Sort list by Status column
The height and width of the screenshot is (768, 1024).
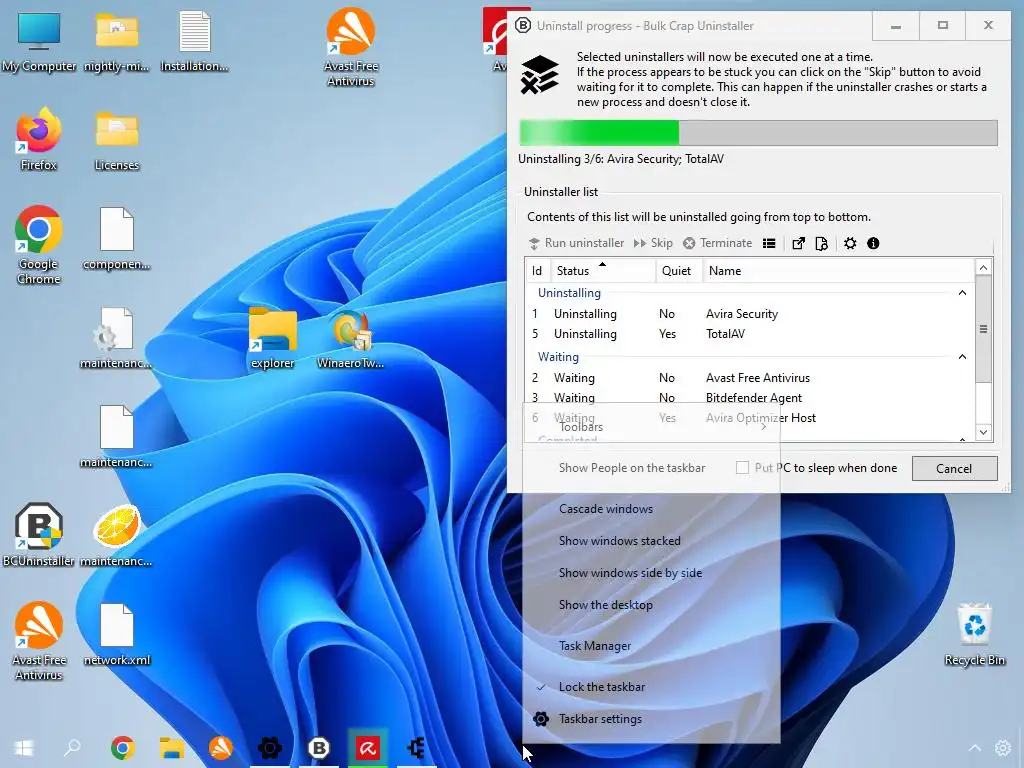(x=603, y=270)
